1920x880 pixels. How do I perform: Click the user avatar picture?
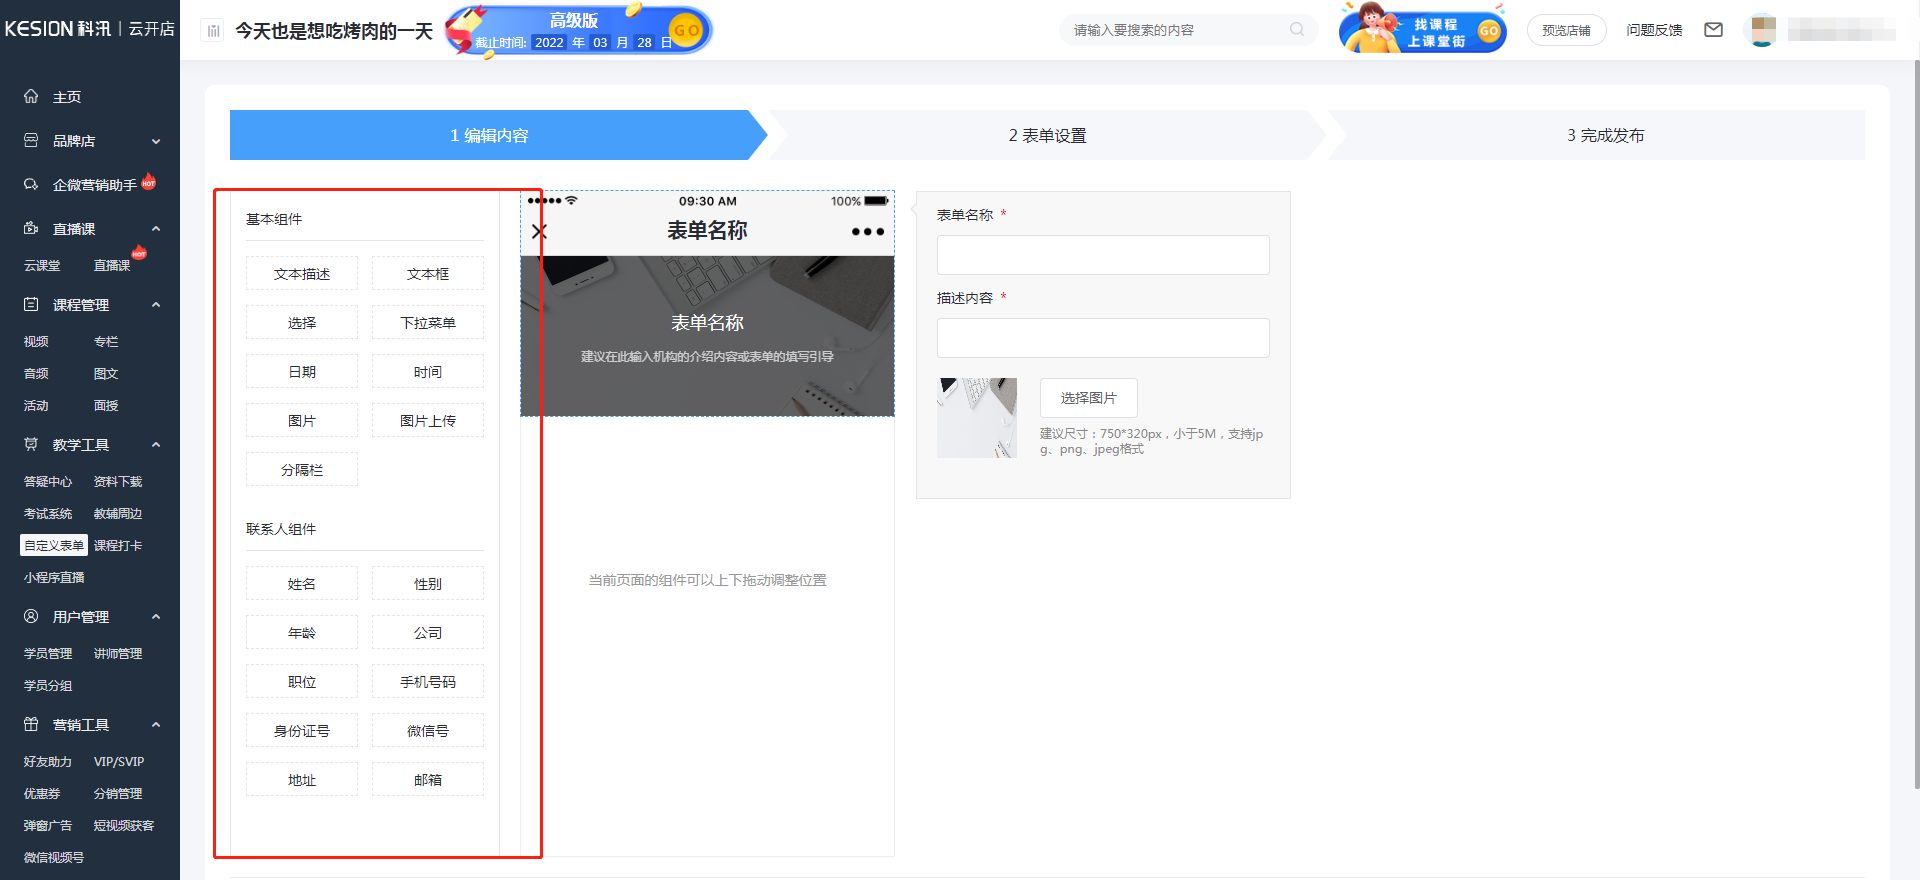pyautogui.click(x=1763, y=30)
